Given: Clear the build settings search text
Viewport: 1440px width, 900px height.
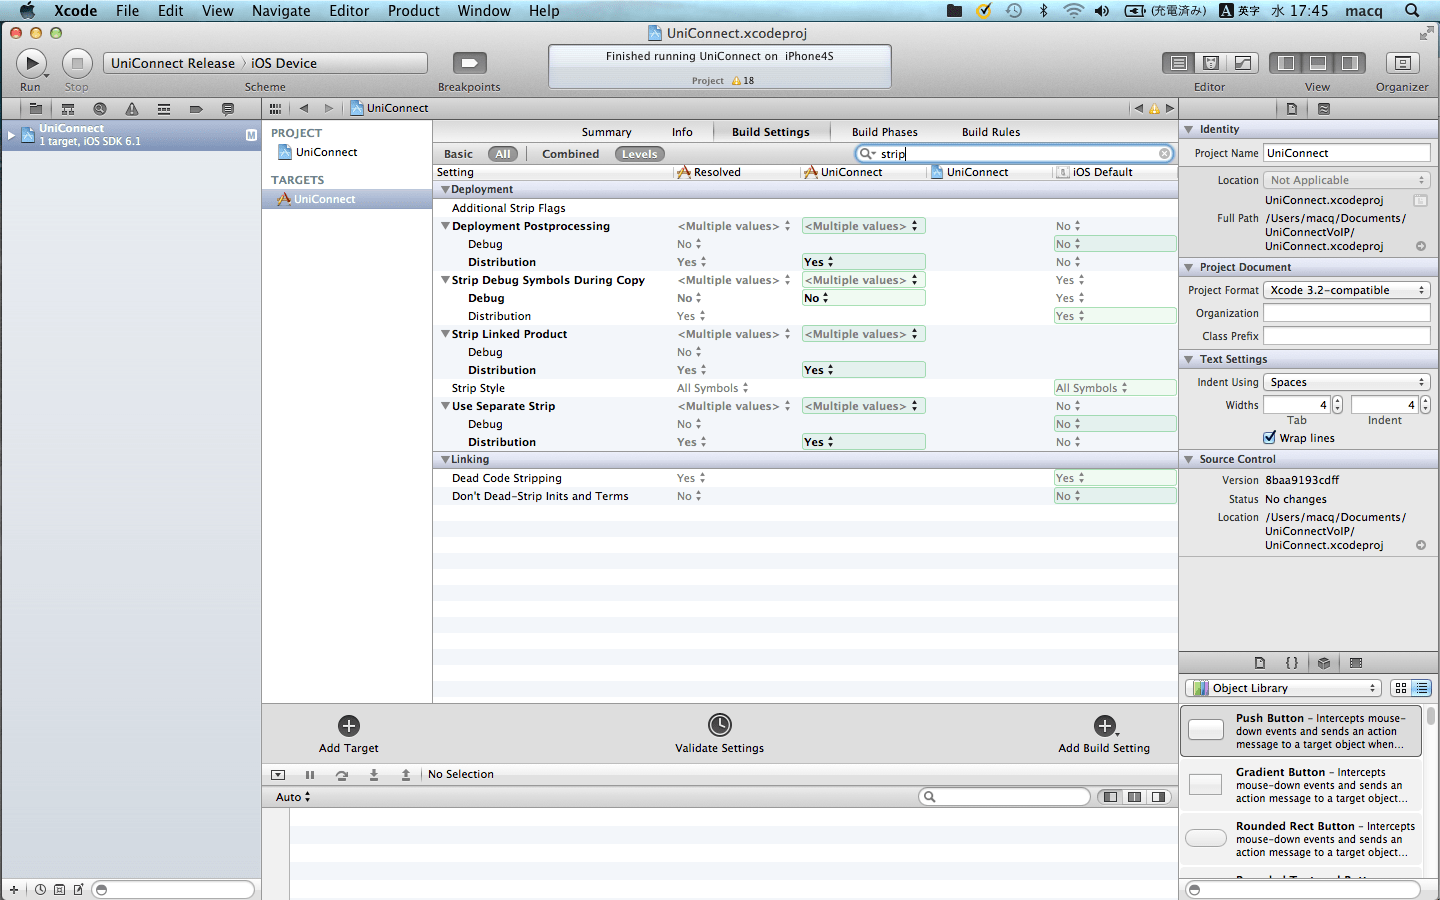Looking at the screenshot, I should (1165, 154).
